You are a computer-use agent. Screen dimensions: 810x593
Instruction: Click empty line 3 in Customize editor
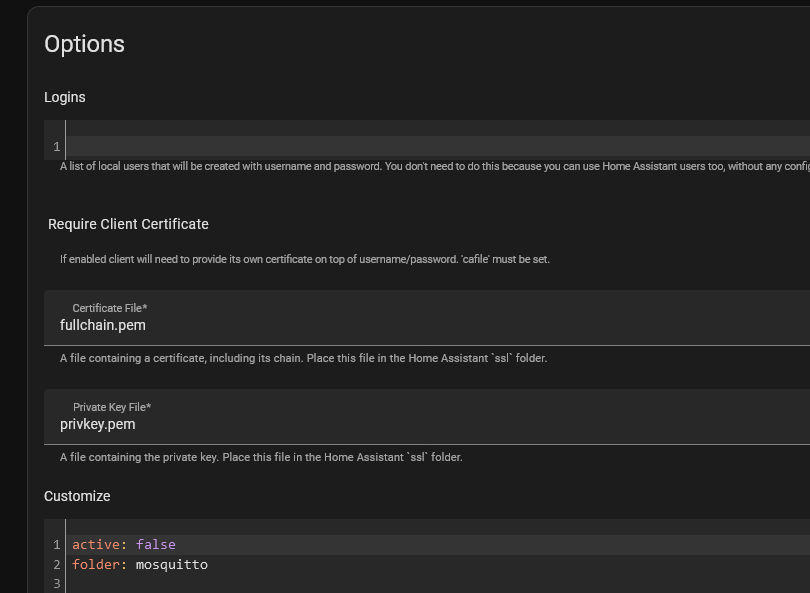click(438, 584)
